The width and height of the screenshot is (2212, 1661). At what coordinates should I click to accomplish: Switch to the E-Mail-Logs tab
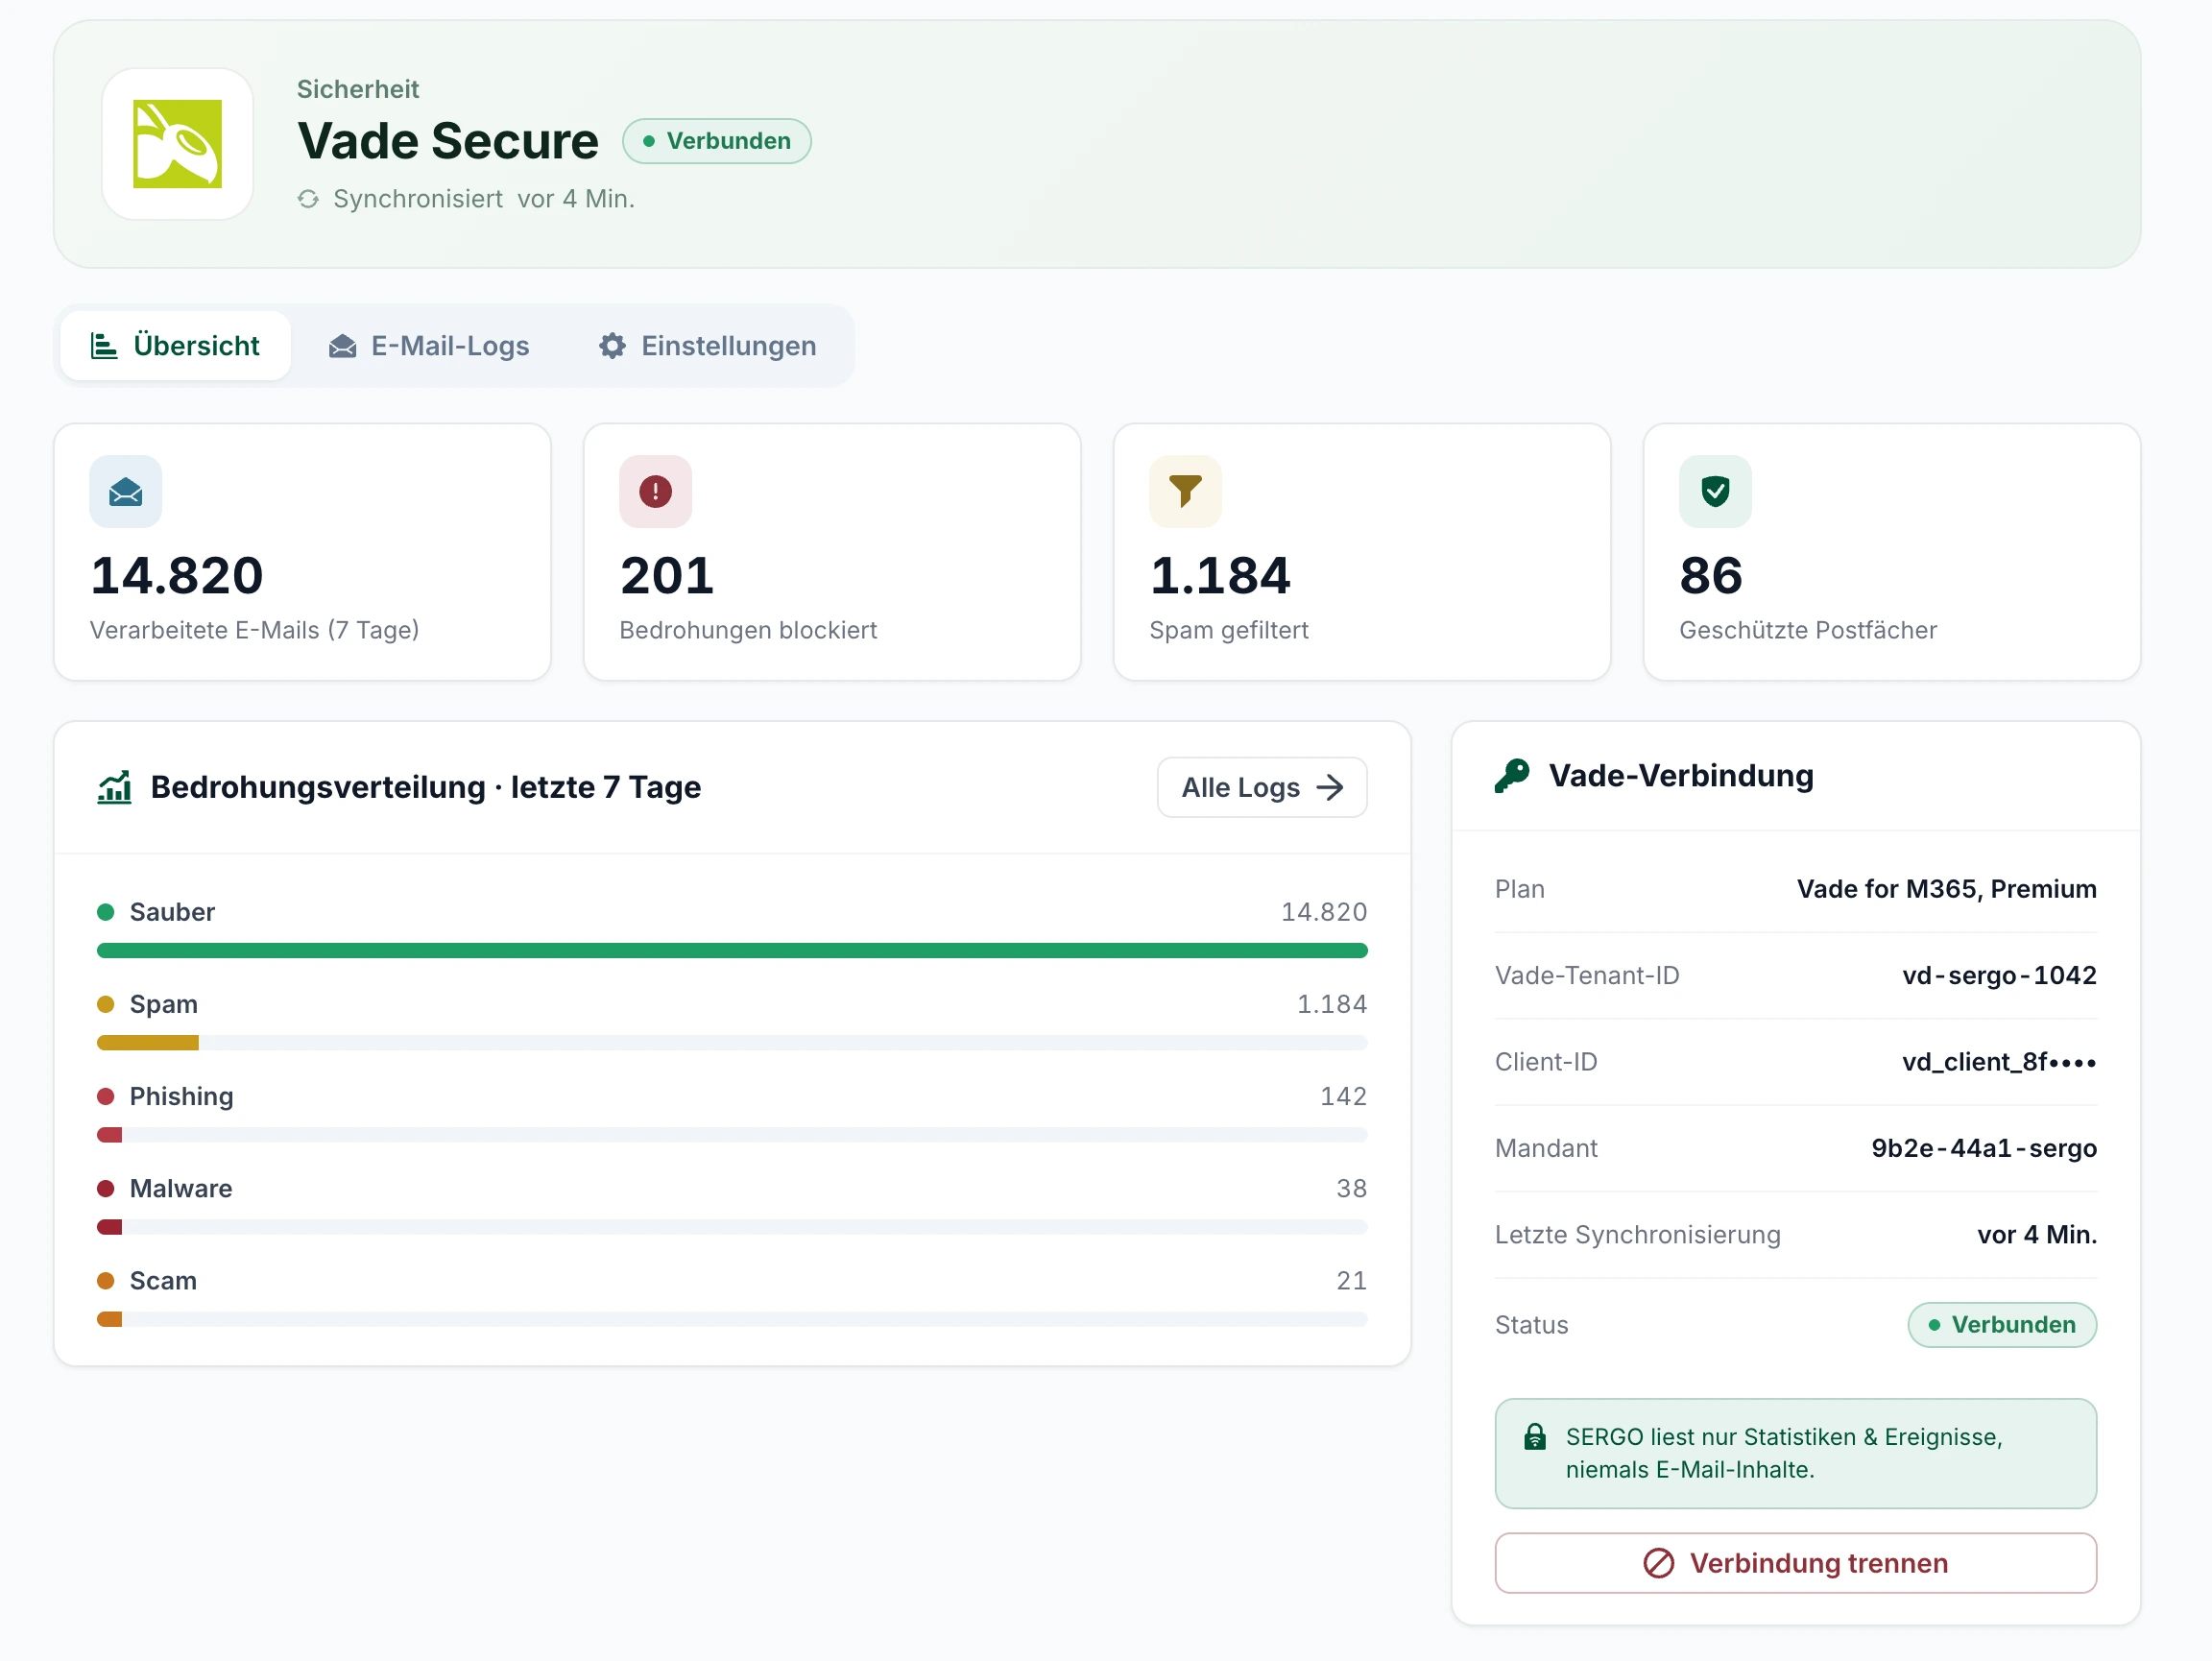[x=429, y=346]
